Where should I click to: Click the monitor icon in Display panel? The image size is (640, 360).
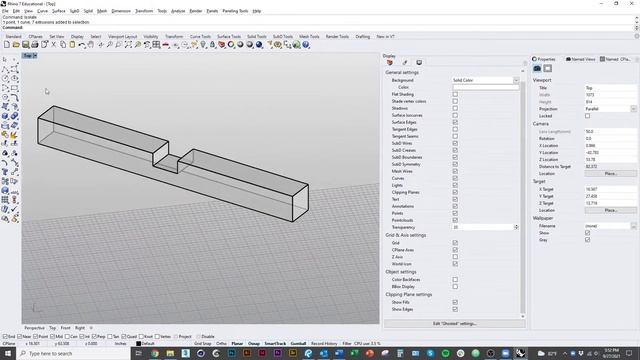pyautogui.click(x=419, y=62)
